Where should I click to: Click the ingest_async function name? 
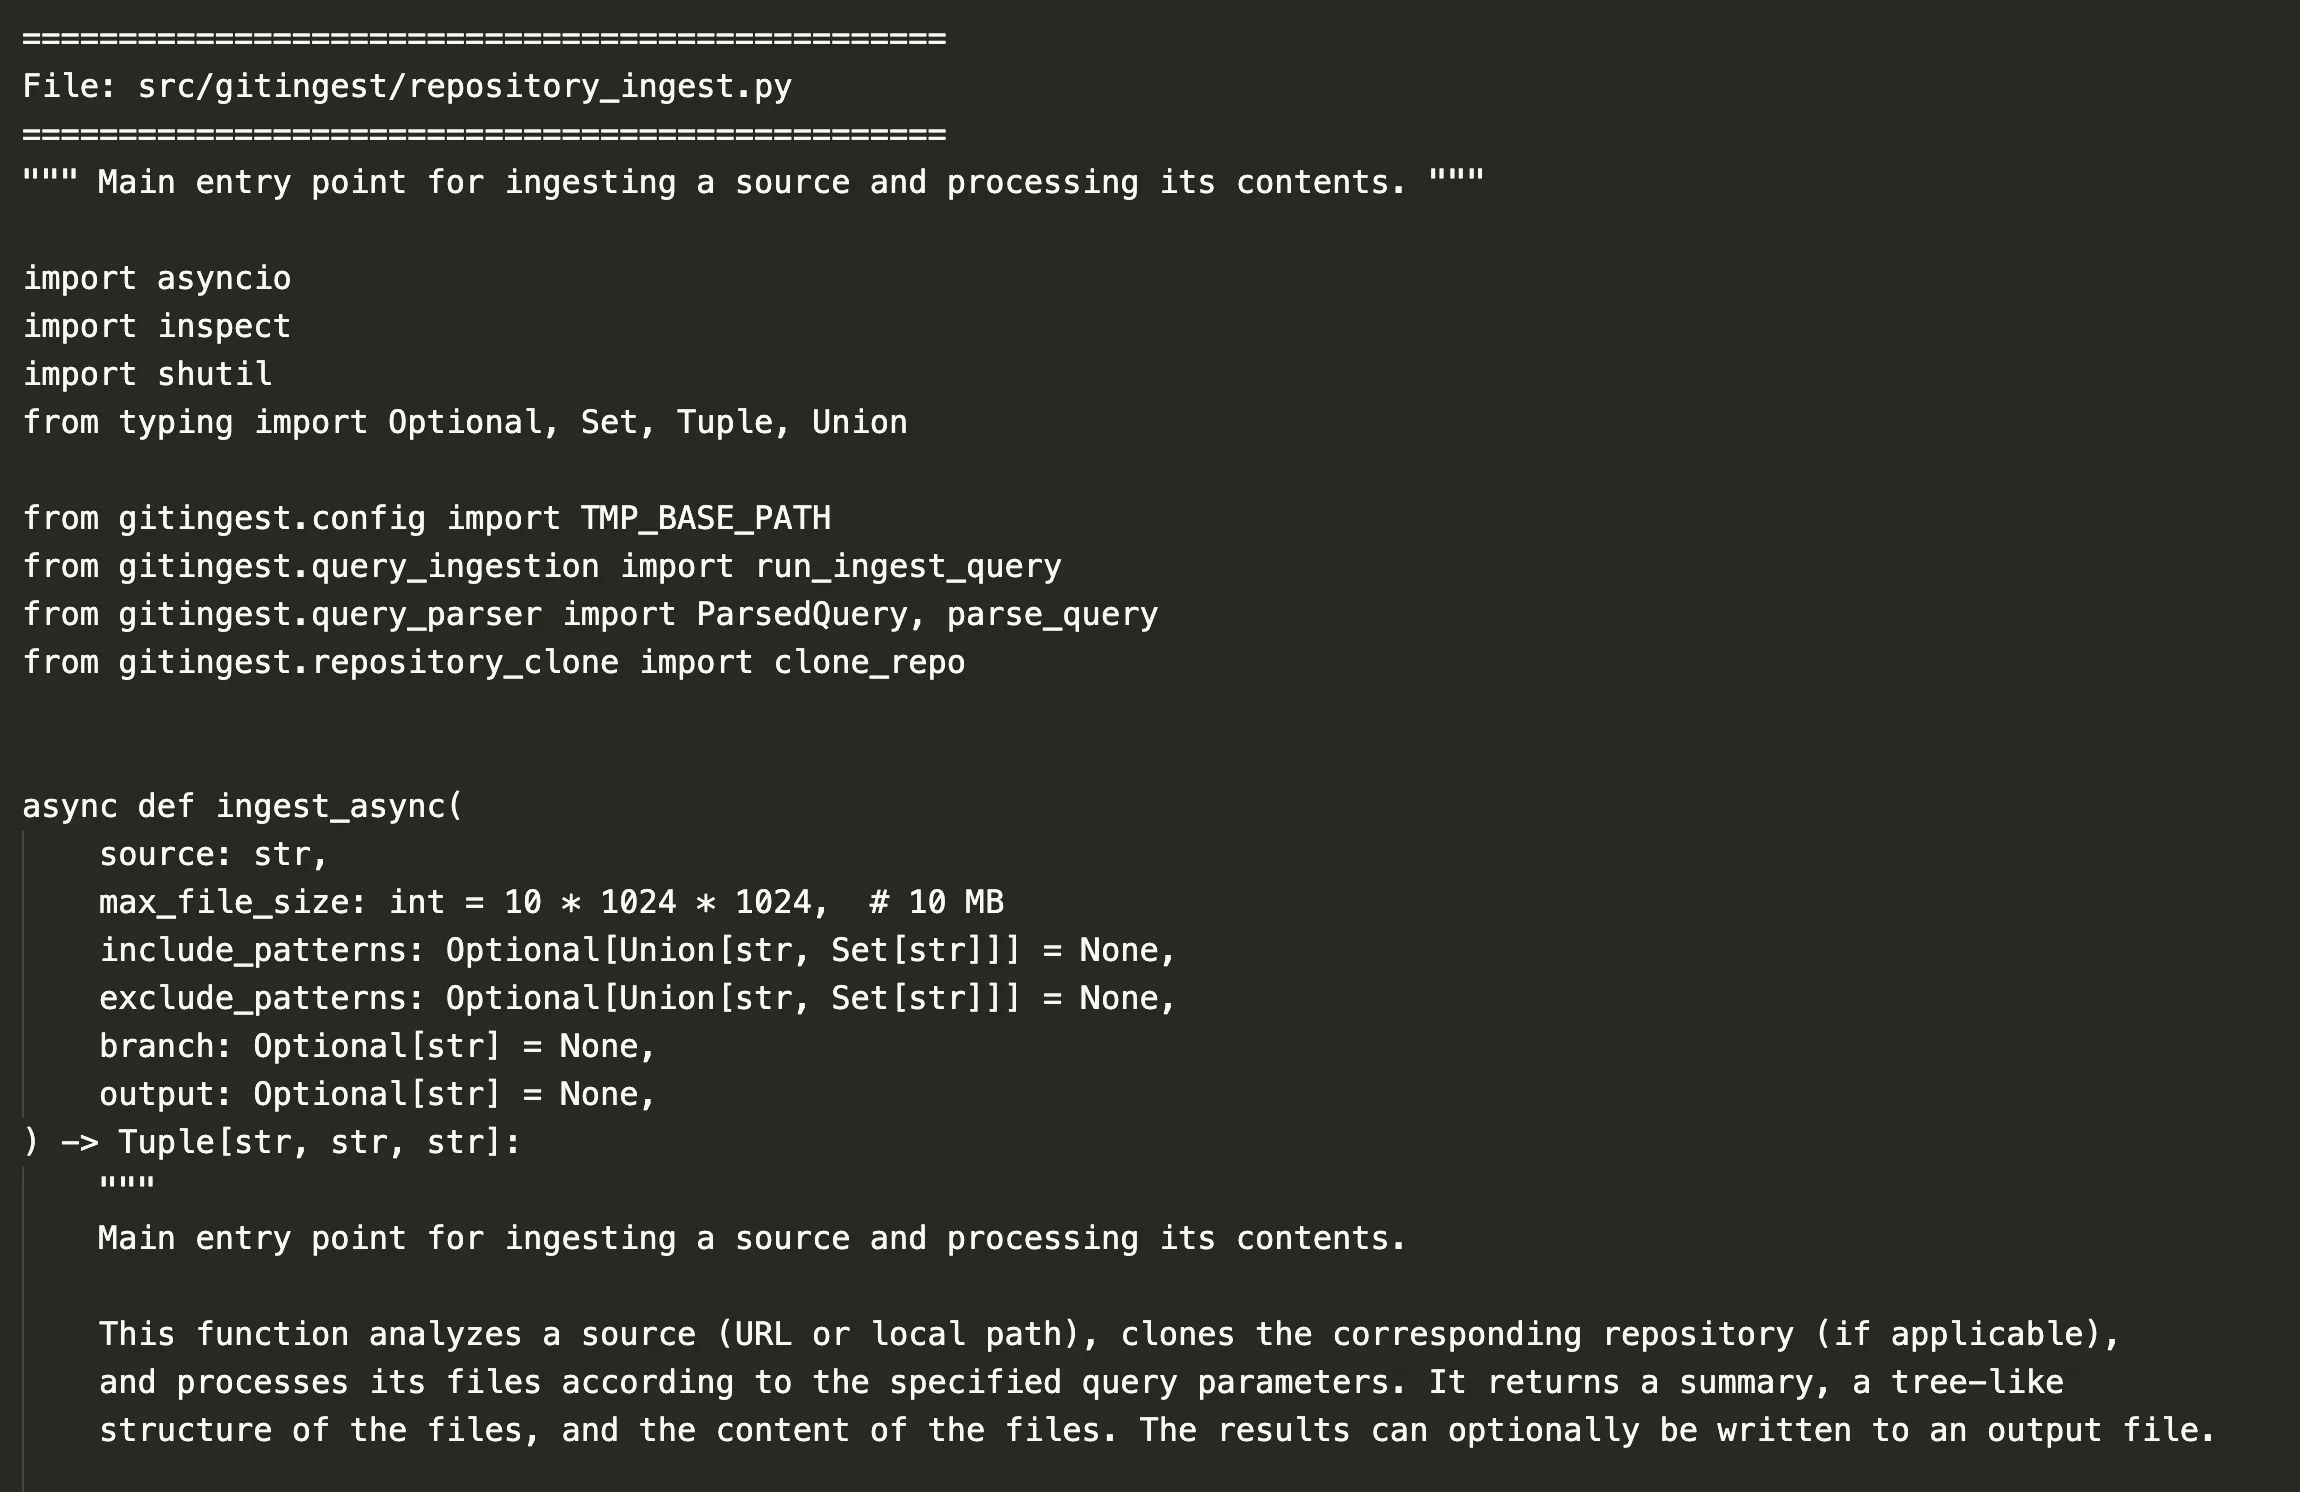[330, 806]
